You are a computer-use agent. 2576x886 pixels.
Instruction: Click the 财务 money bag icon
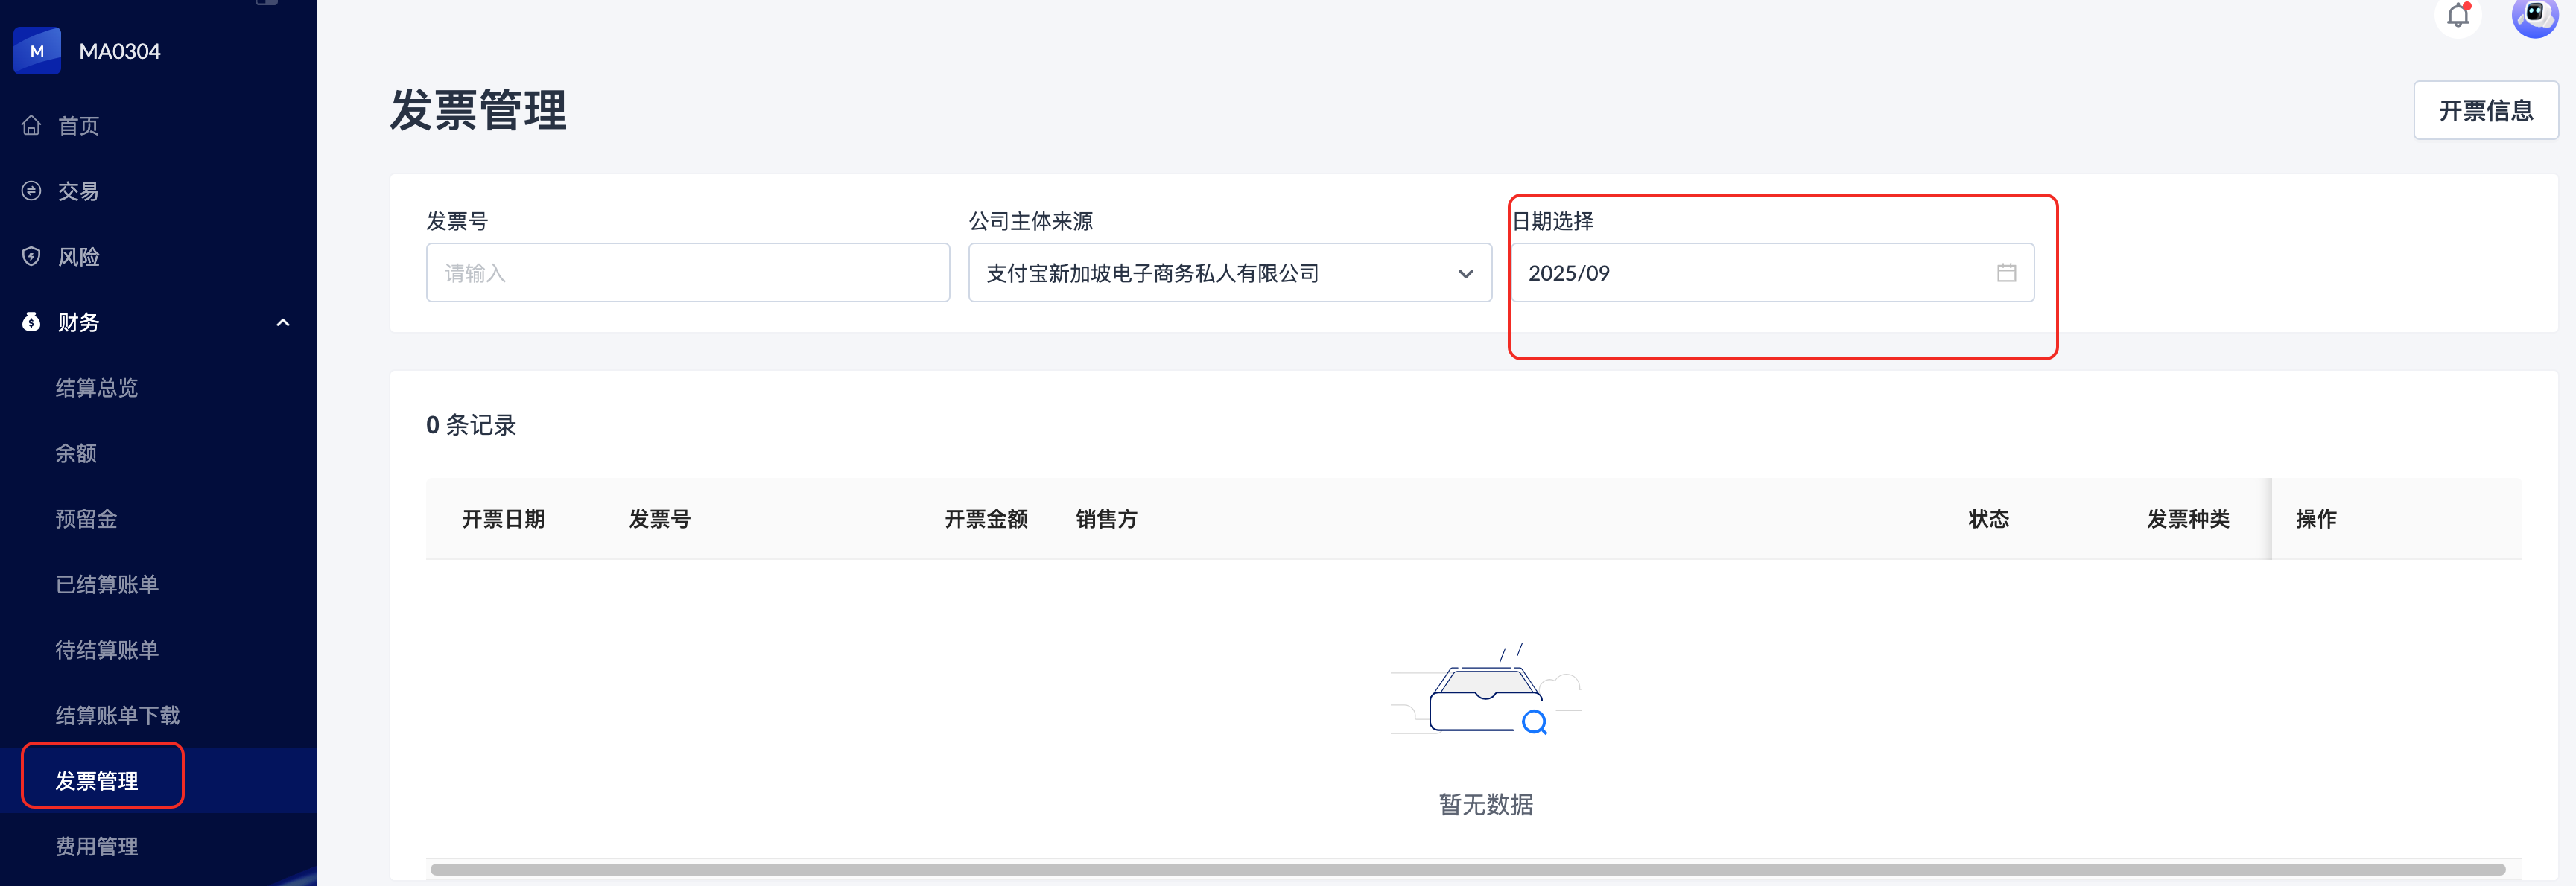click(32, 322)
